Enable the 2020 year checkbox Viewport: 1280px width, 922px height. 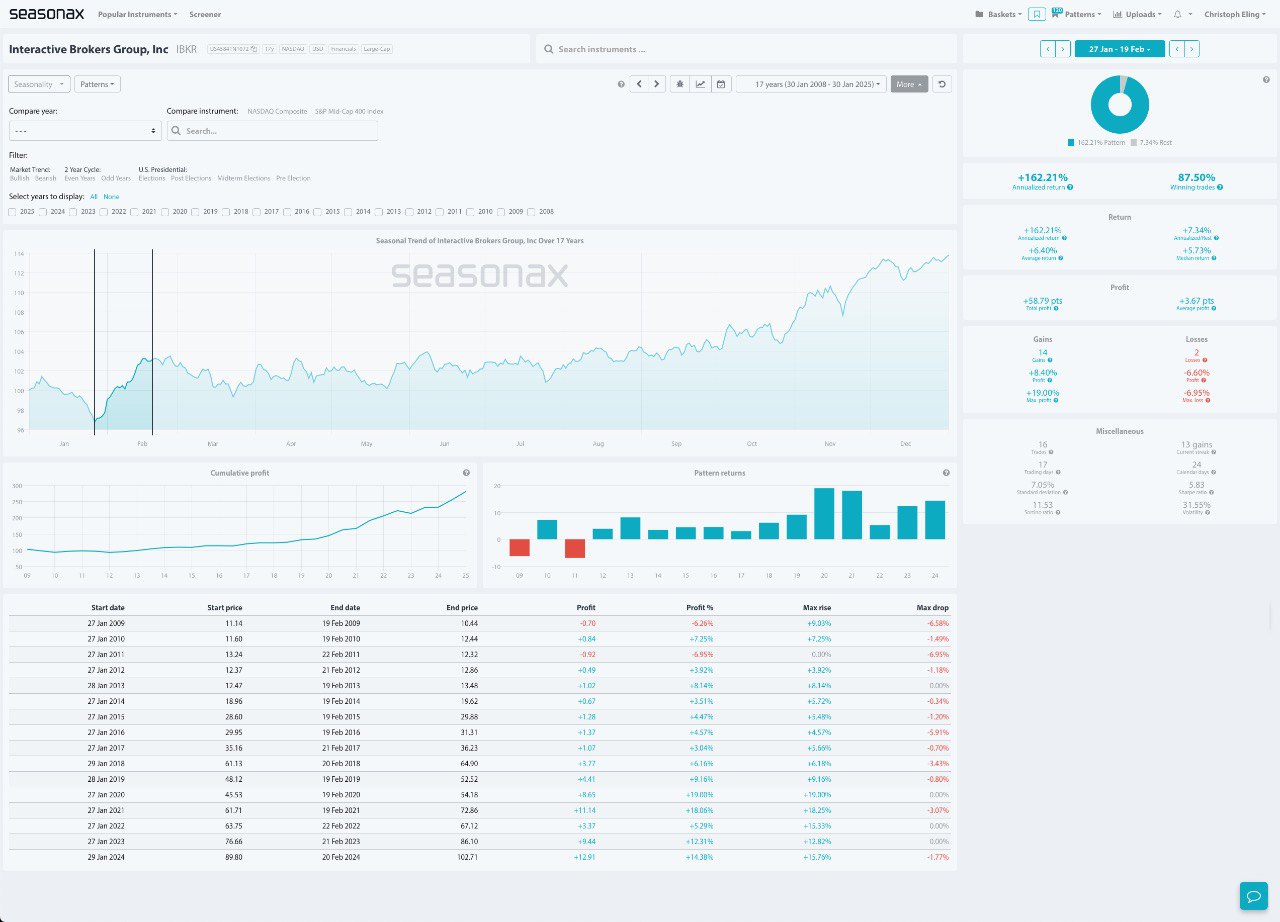point(165,212)
